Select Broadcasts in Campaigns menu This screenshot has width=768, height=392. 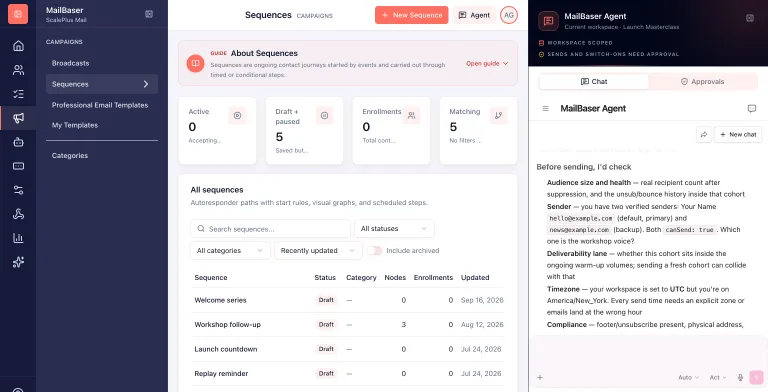tap(71, 63)
